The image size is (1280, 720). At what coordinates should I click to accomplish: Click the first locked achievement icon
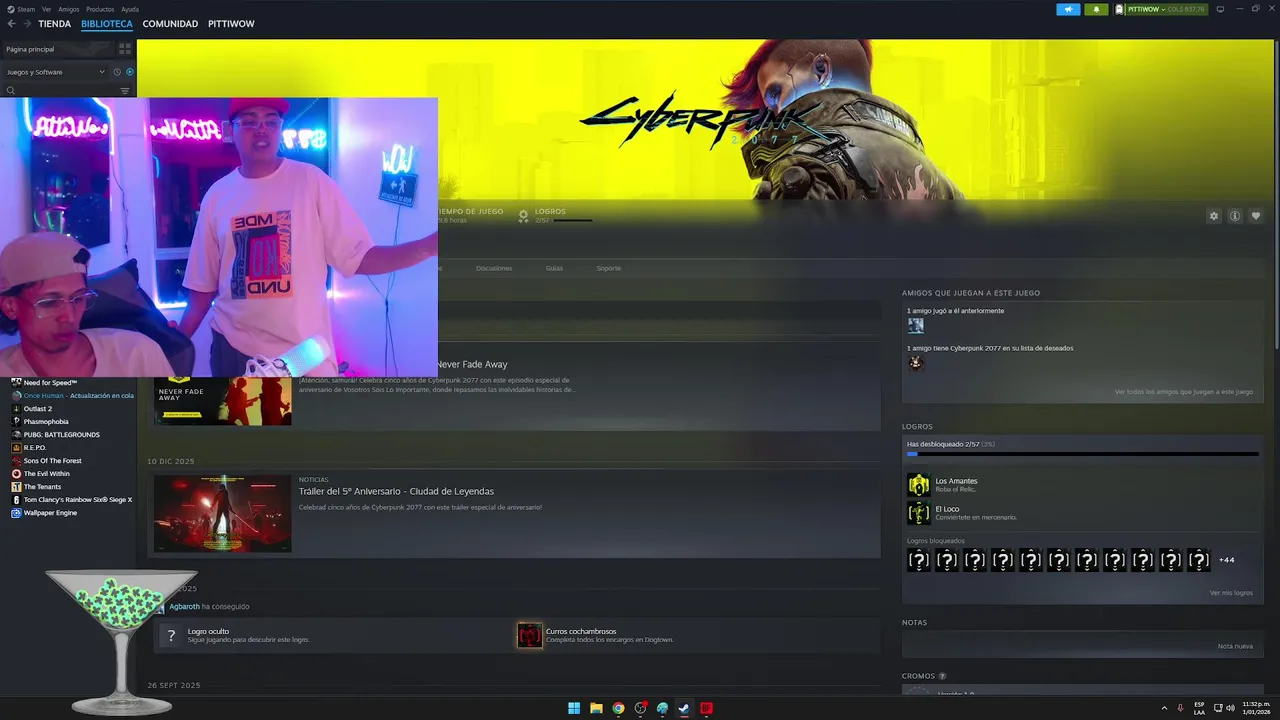coord(918,560)
